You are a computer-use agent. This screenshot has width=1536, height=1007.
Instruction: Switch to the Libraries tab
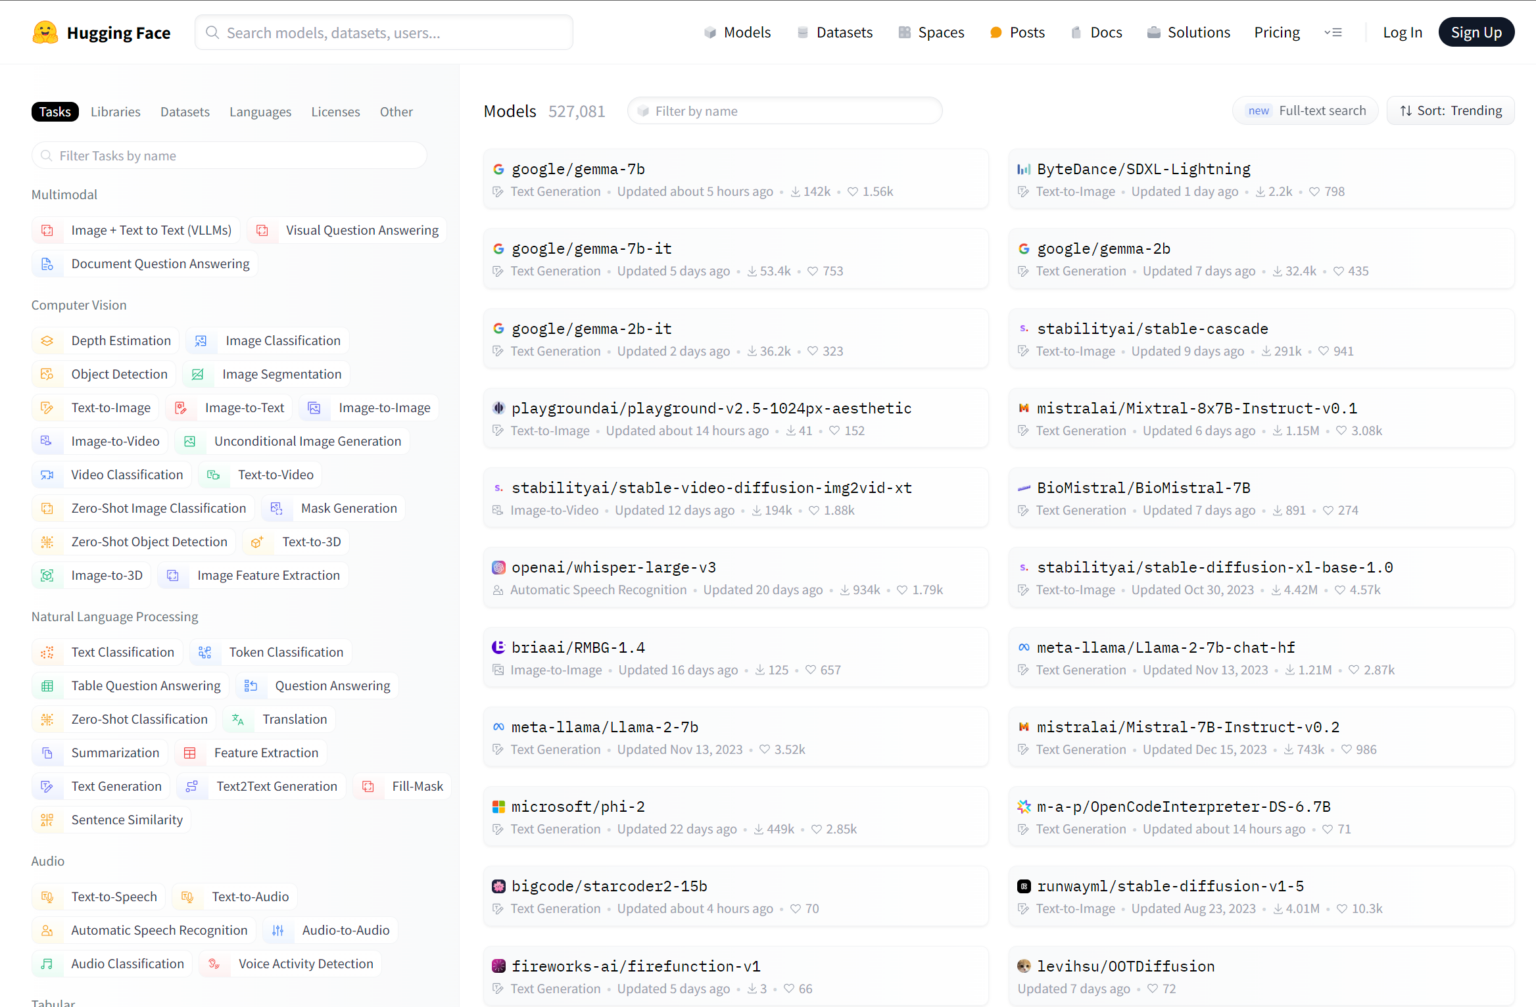[x=115, y=111]
